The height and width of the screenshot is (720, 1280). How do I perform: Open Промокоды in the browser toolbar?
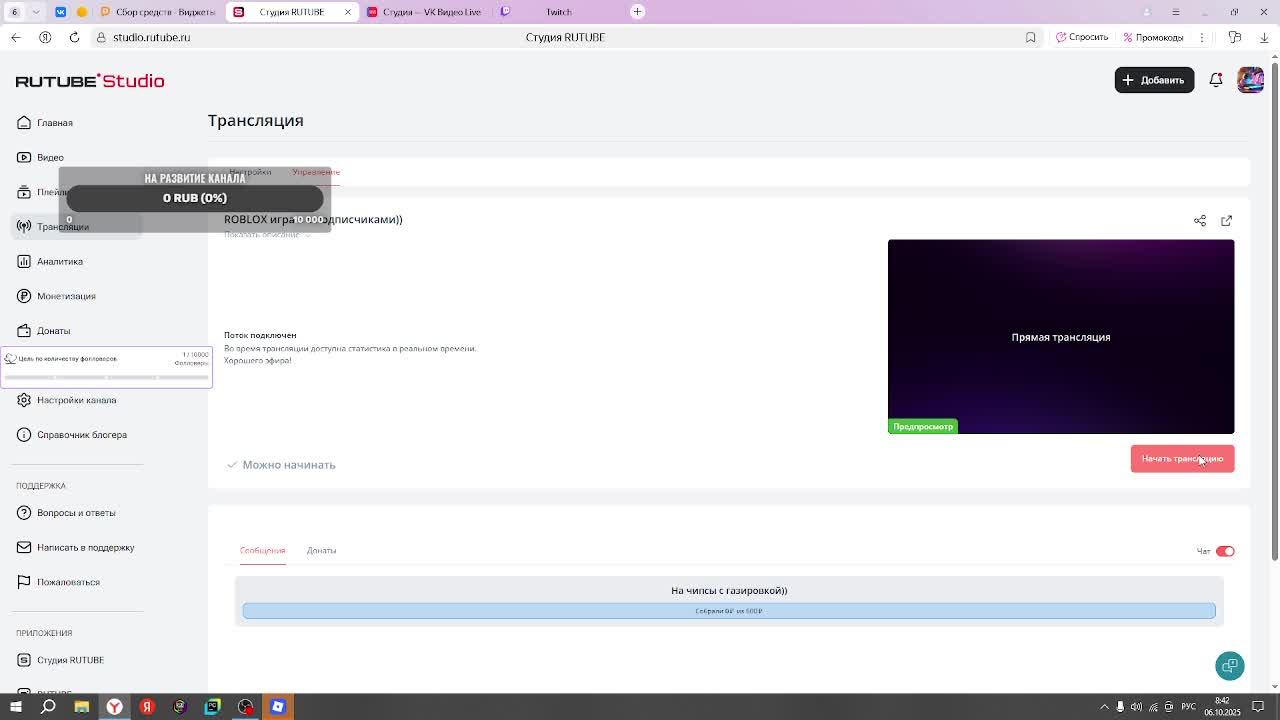click(1153, 37)
